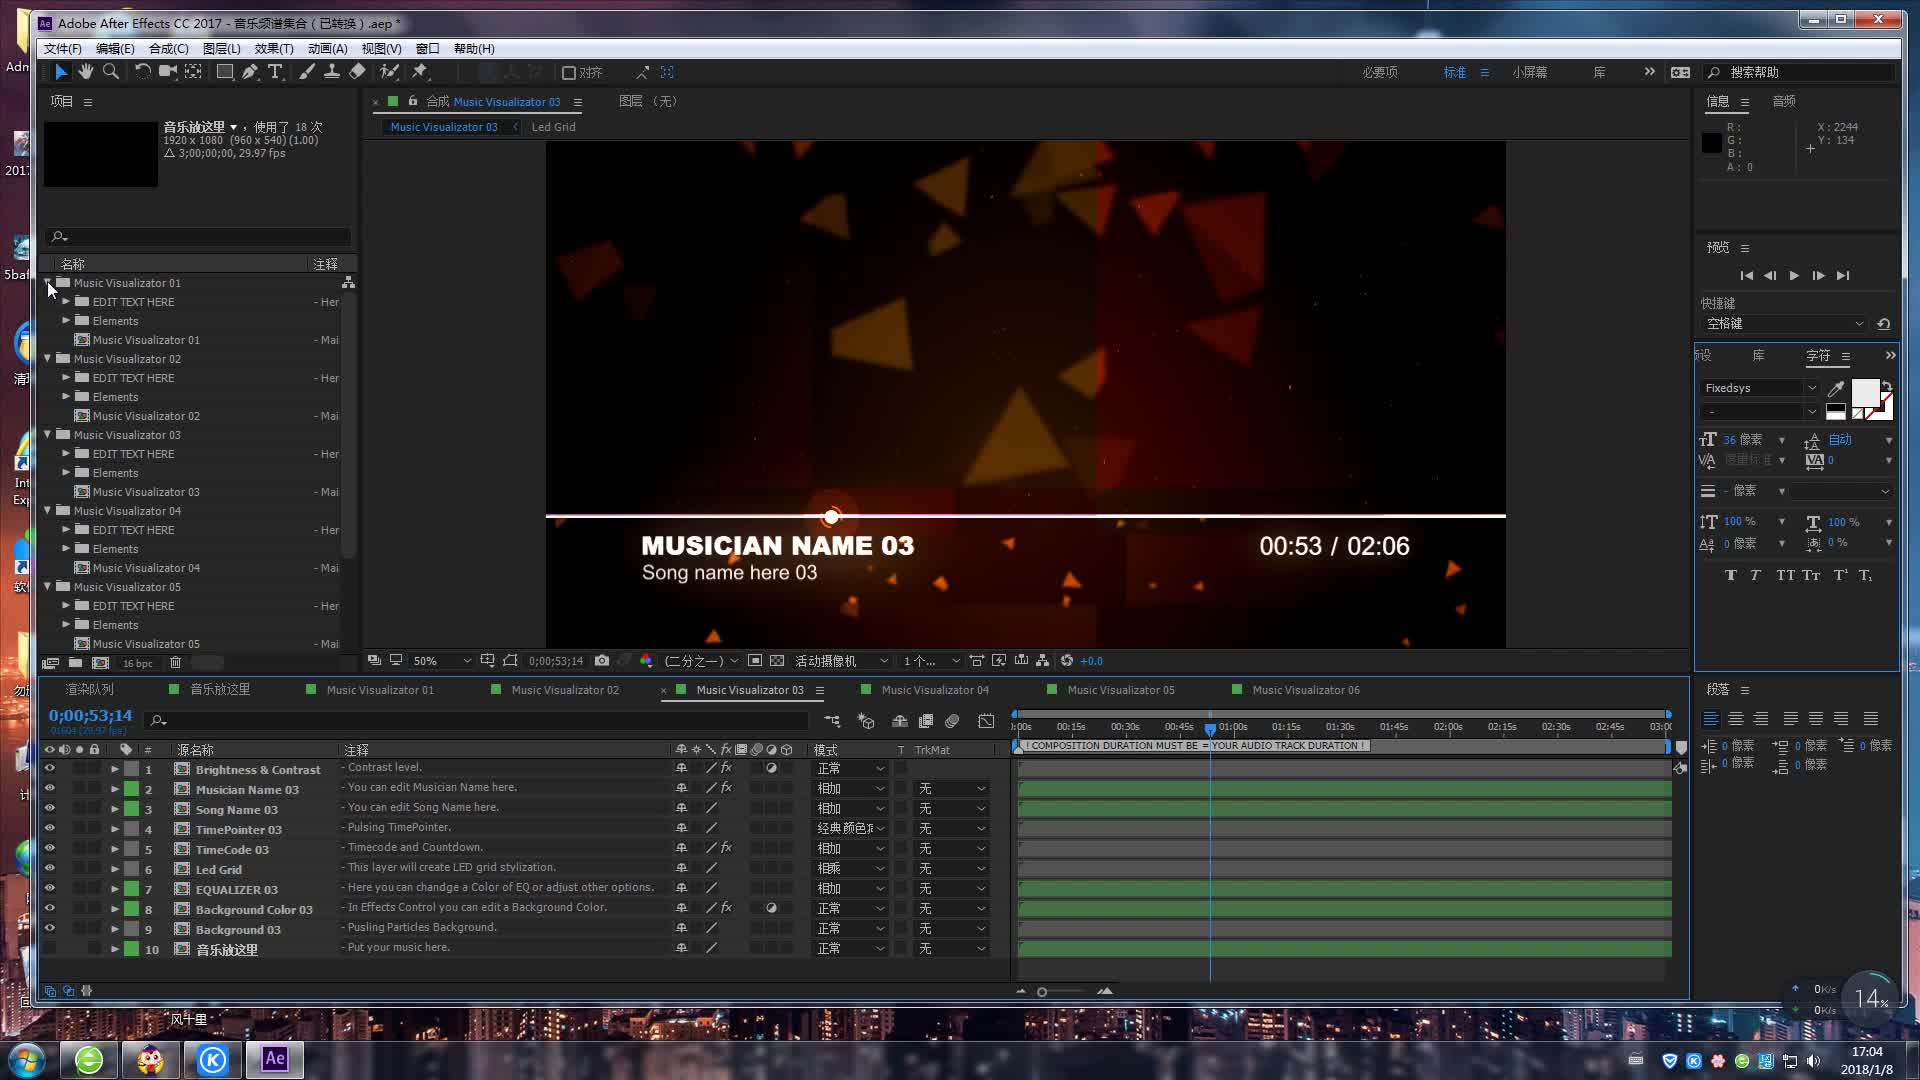This screenshot has width=1920, height=1080.
Task: Select the Hand tool
Action: click(86, 72)
